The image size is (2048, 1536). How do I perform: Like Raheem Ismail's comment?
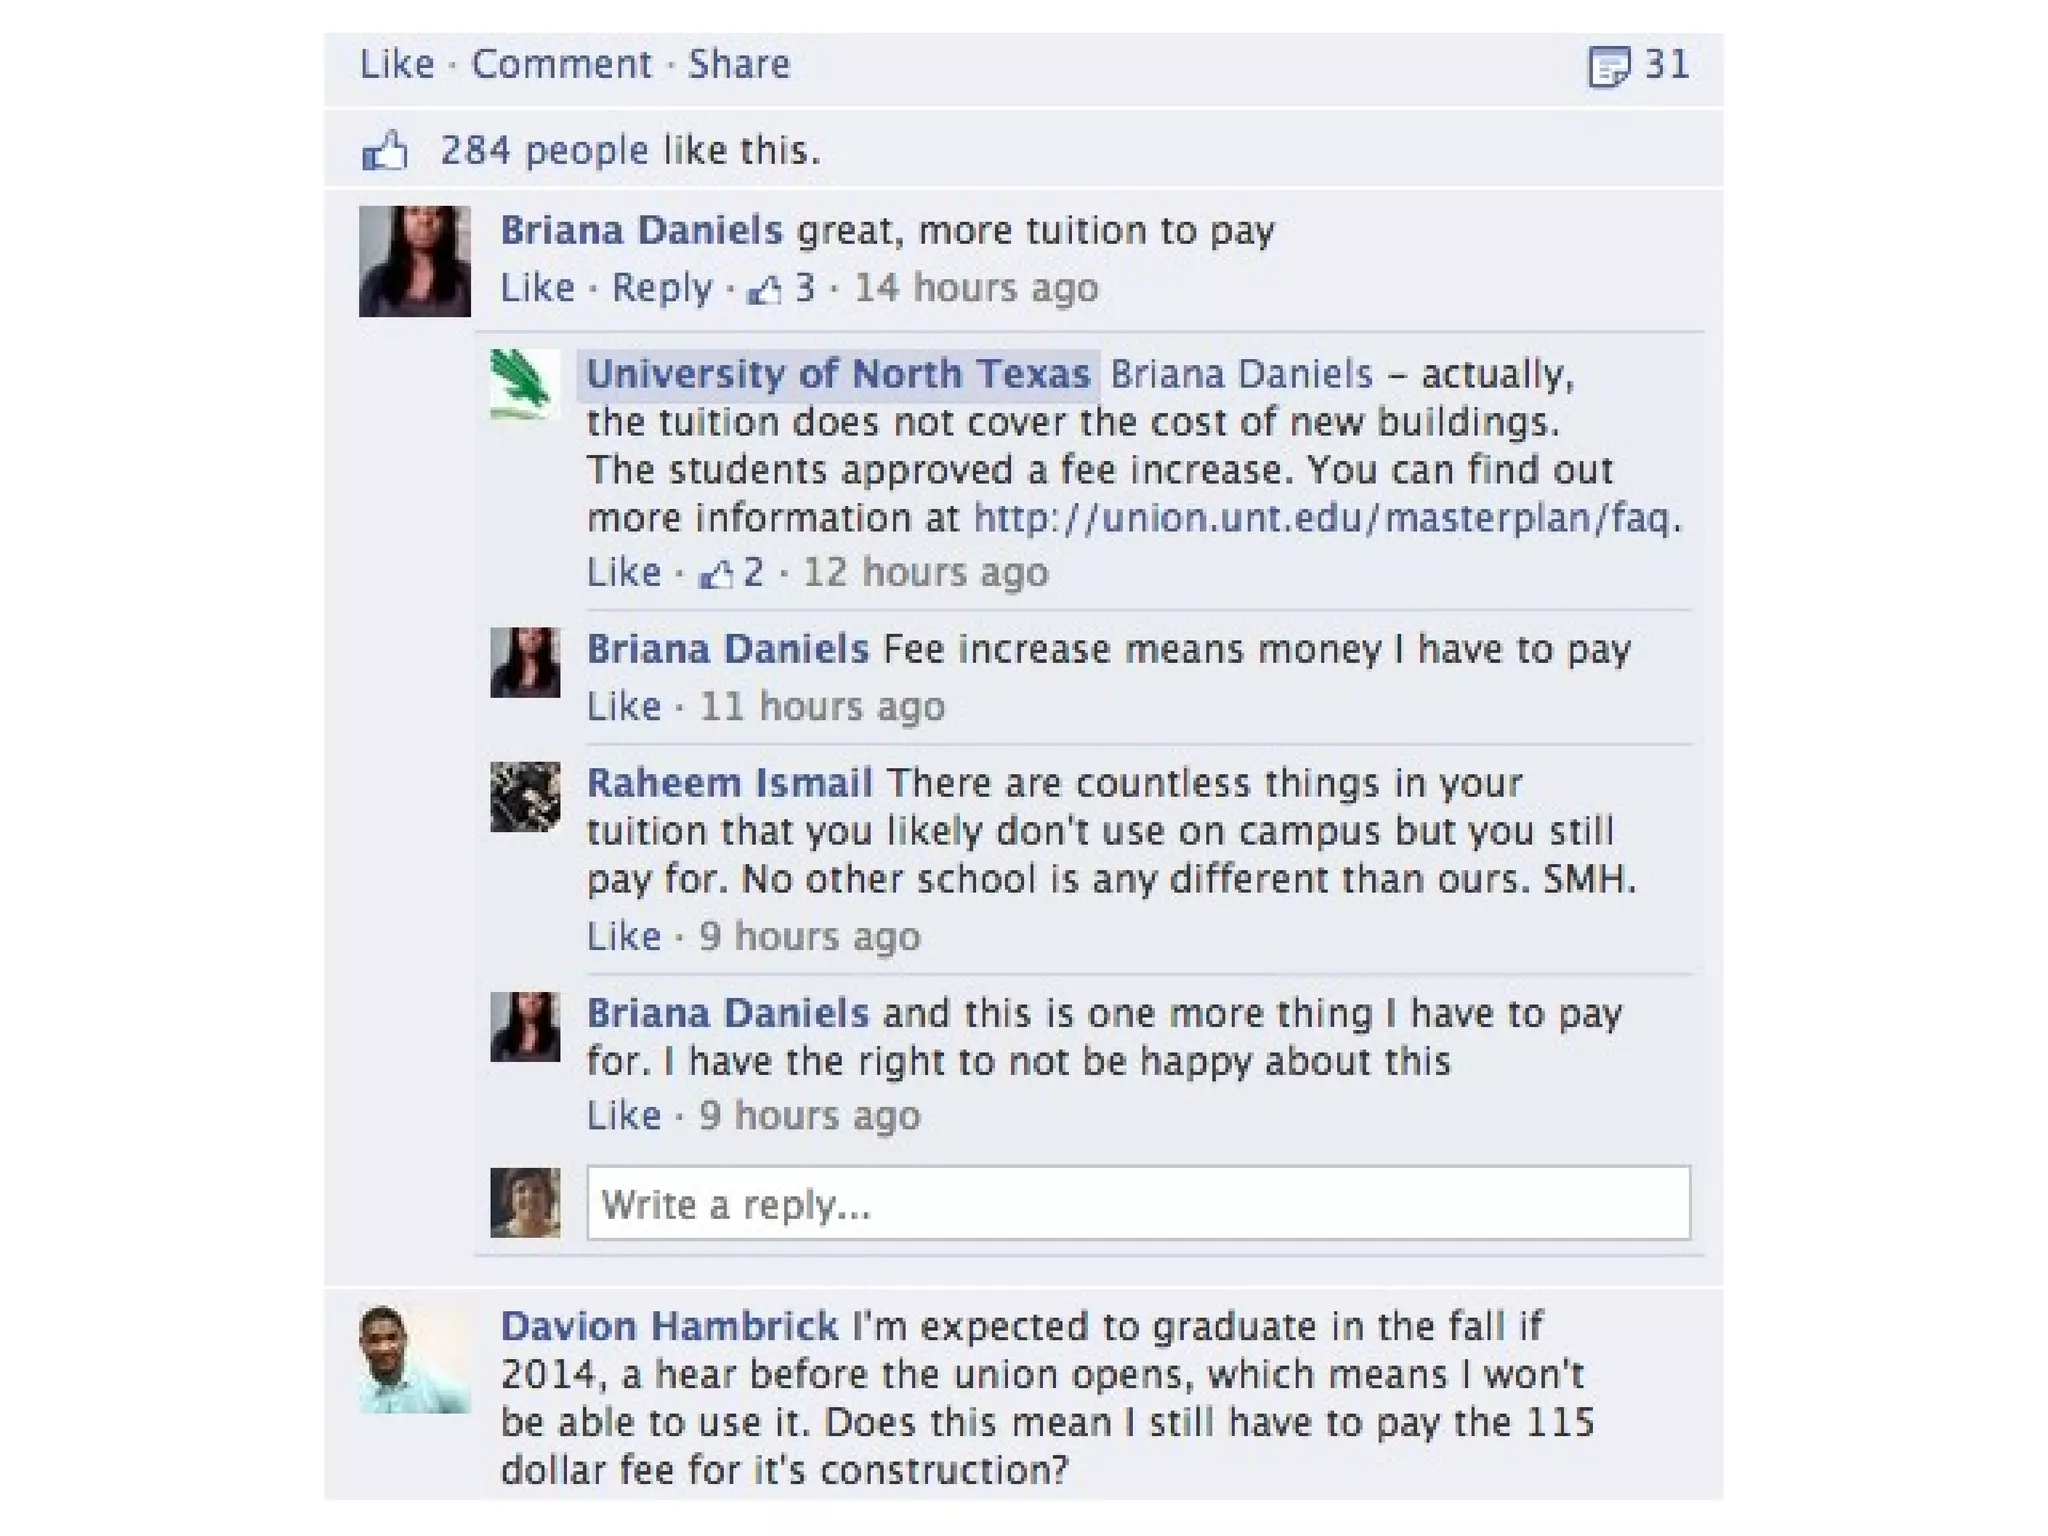point(623,937)
